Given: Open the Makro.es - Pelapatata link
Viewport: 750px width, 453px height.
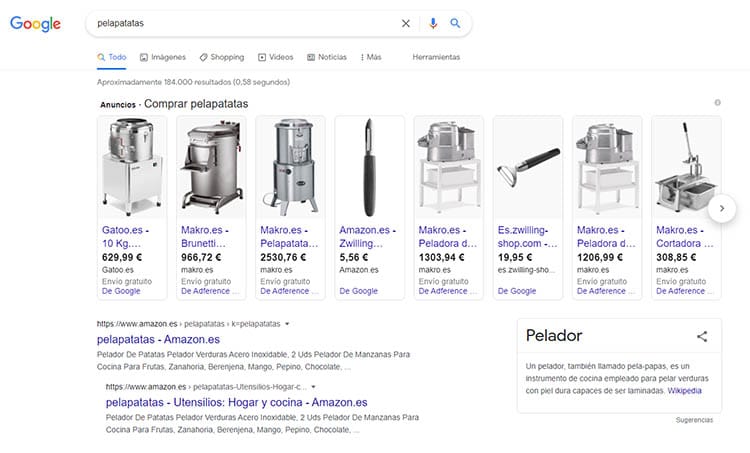Looking at the screenshot, I should pyautogui.click(x=289, y=237).
